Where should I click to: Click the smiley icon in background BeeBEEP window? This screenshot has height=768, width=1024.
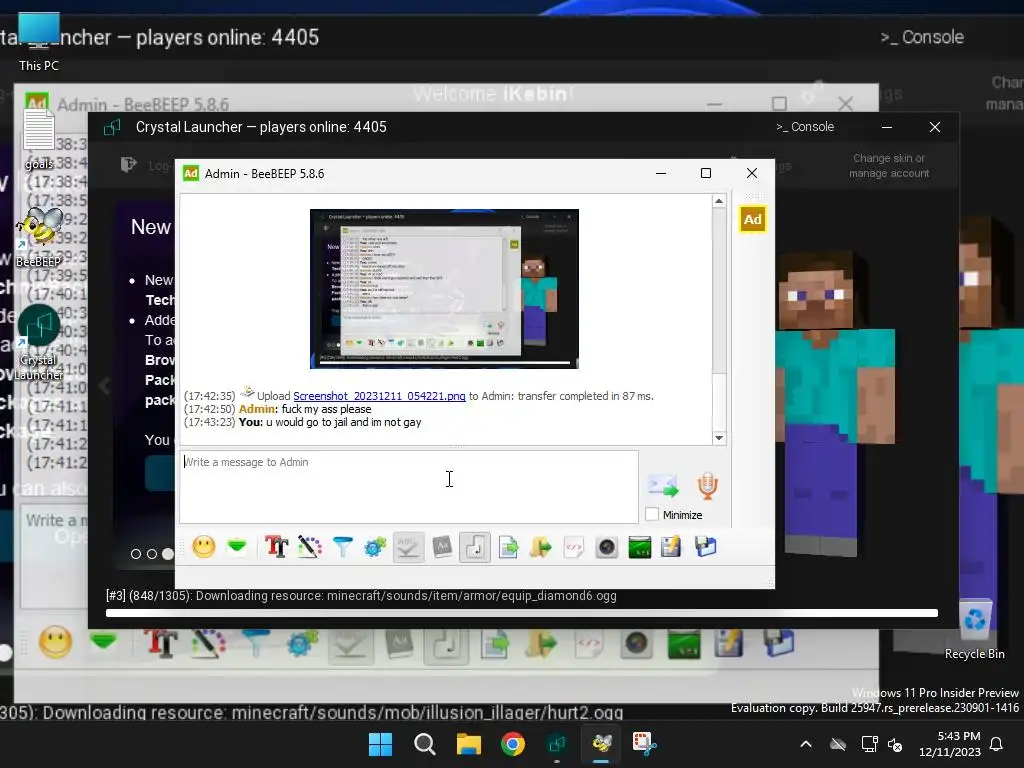pos(56,642)
